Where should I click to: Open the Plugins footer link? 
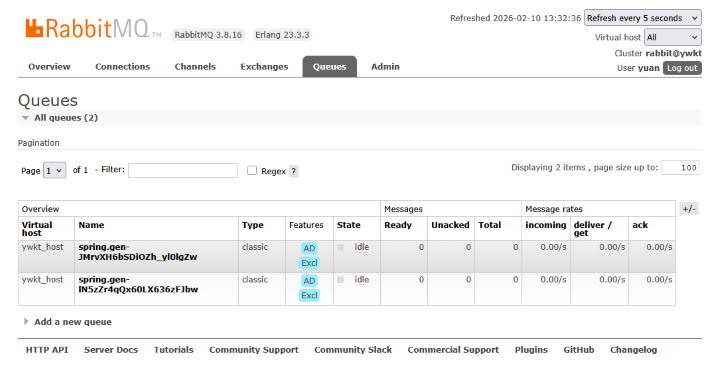pos(531,350)
